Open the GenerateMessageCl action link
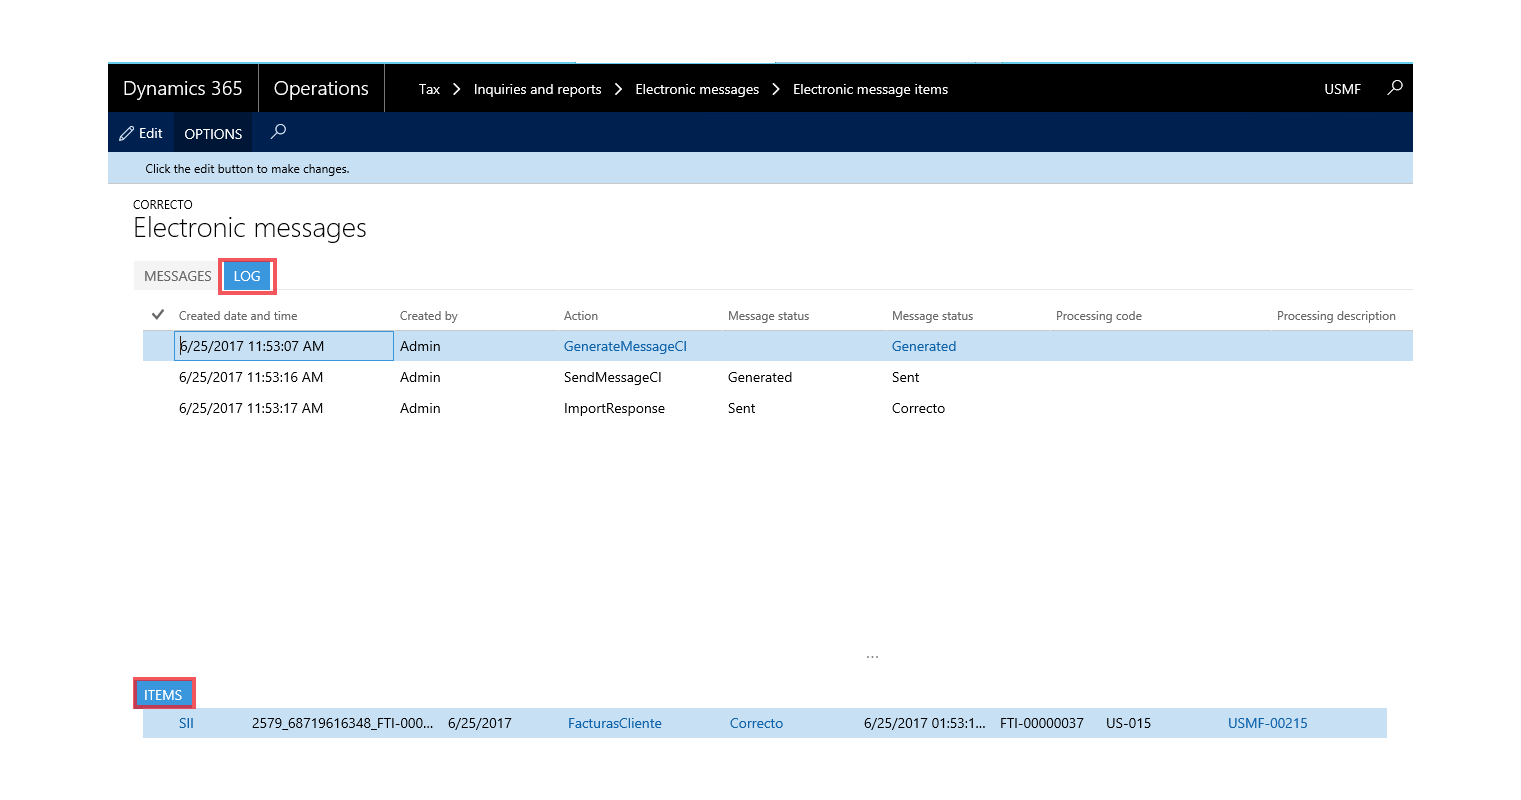Image resolution: width=1521 pixels, height=800 pixels. point(625,346)
